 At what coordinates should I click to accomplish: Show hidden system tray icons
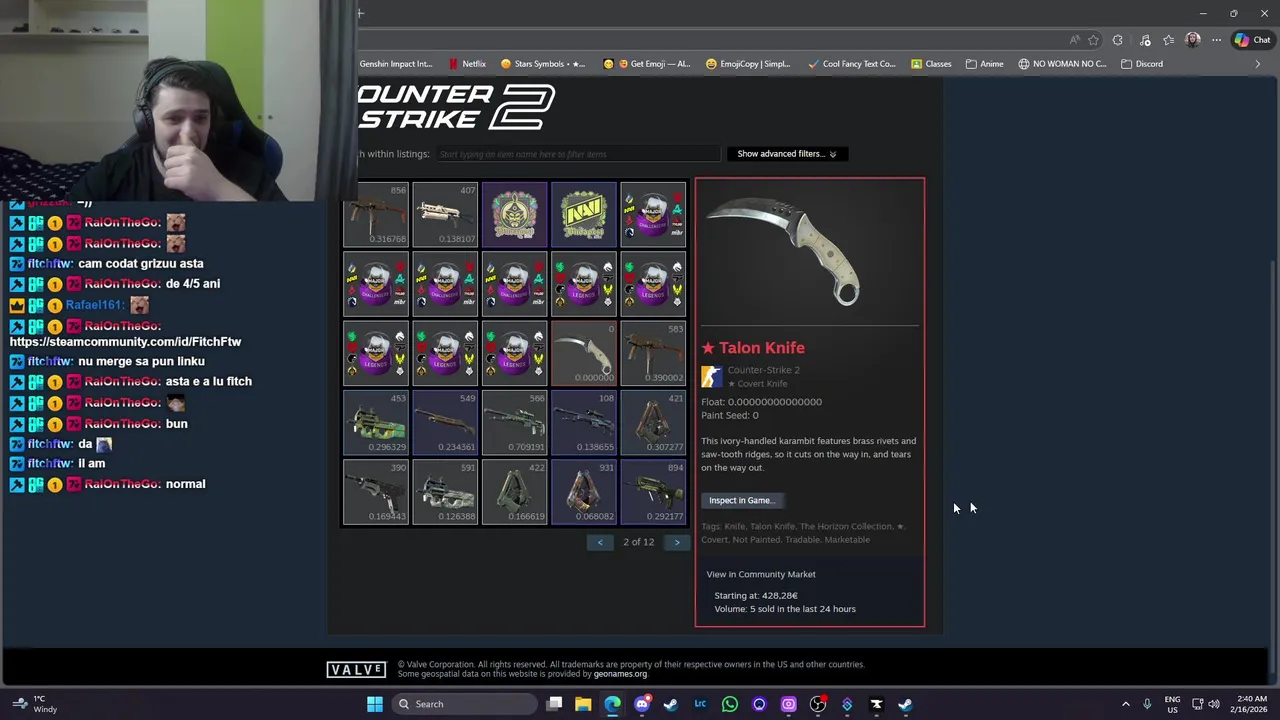point(1125,704)
